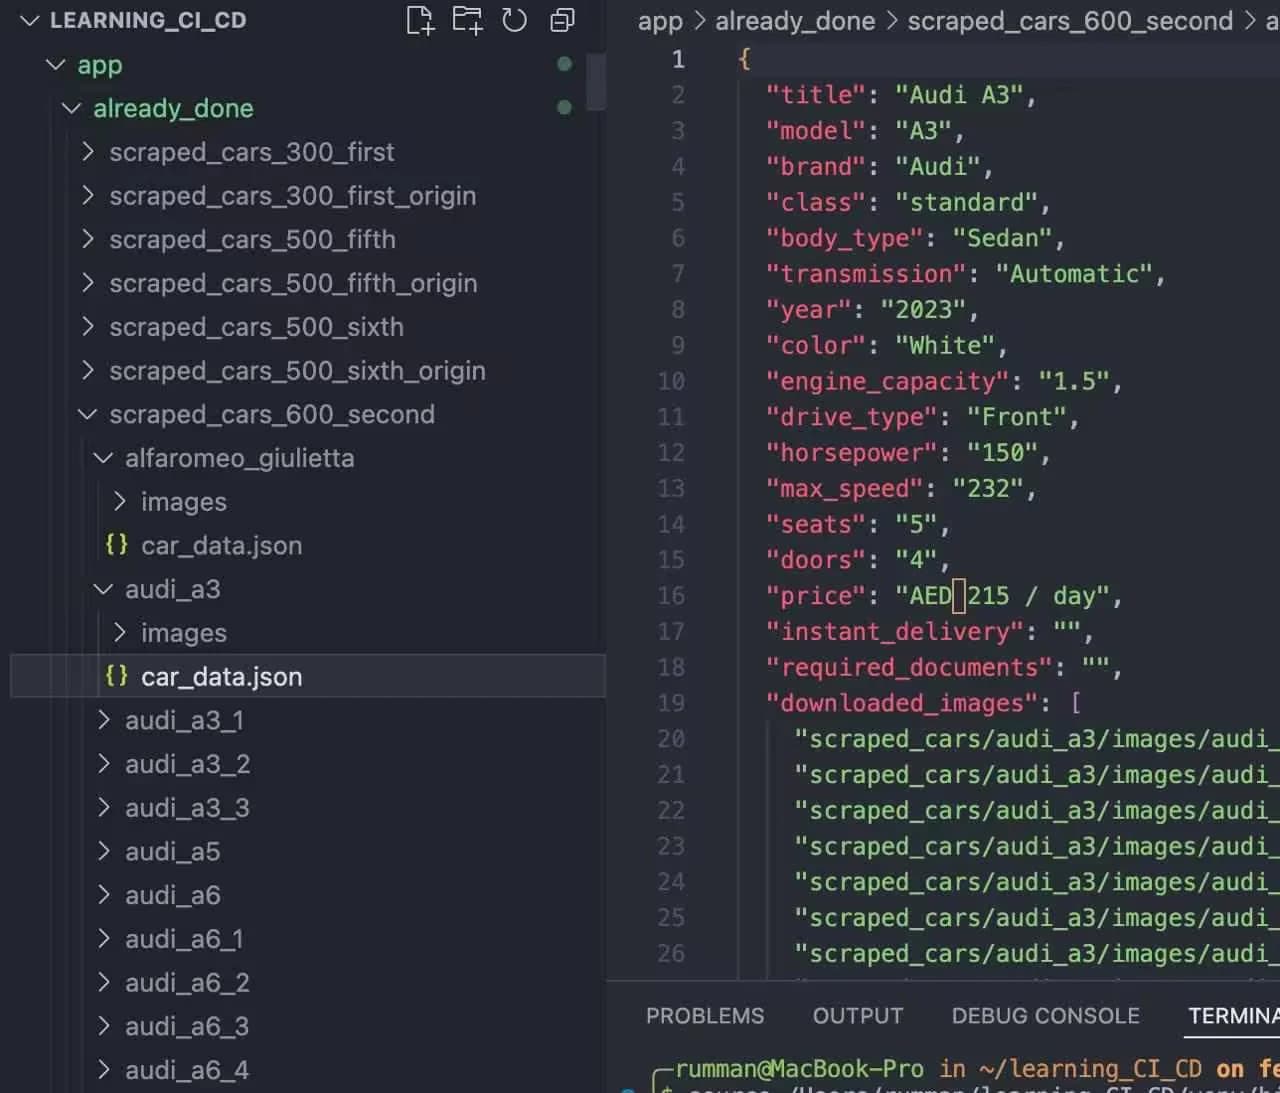The width and height of the screenshot is (1280, 1093).
Task: Select scraped_cars_500_sixth_origin folder
Action: 298,371
